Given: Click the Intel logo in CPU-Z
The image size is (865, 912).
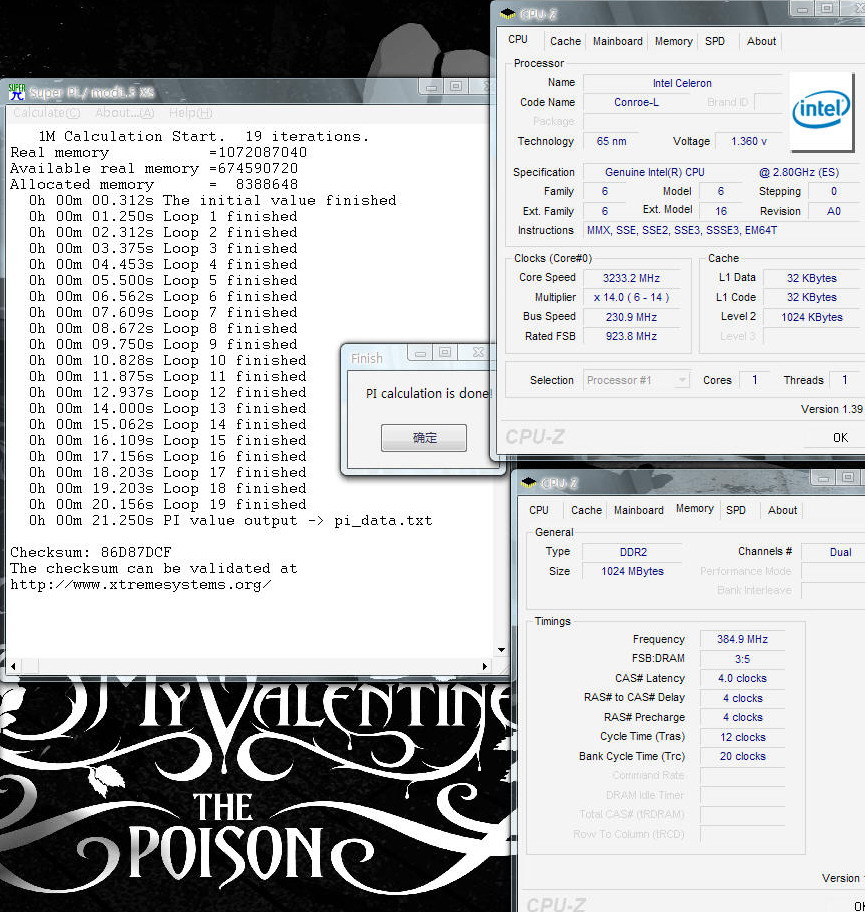Looking at the screenshot, I should pos(821,110).
